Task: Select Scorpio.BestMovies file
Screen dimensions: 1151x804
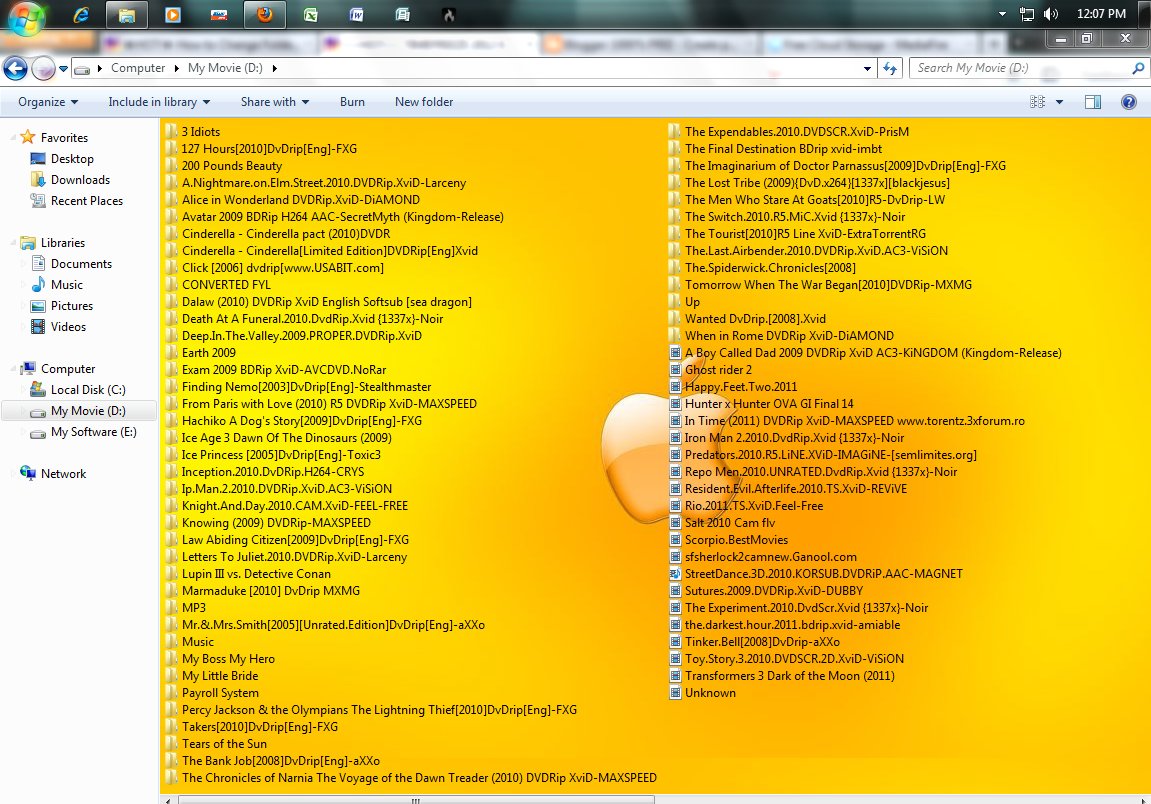Action: click(736, 540)
